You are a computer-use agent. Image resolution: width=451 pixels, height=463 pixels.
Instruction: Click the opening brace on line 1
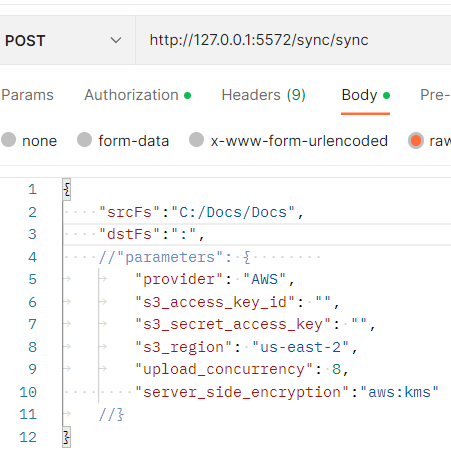click(67, 190)
